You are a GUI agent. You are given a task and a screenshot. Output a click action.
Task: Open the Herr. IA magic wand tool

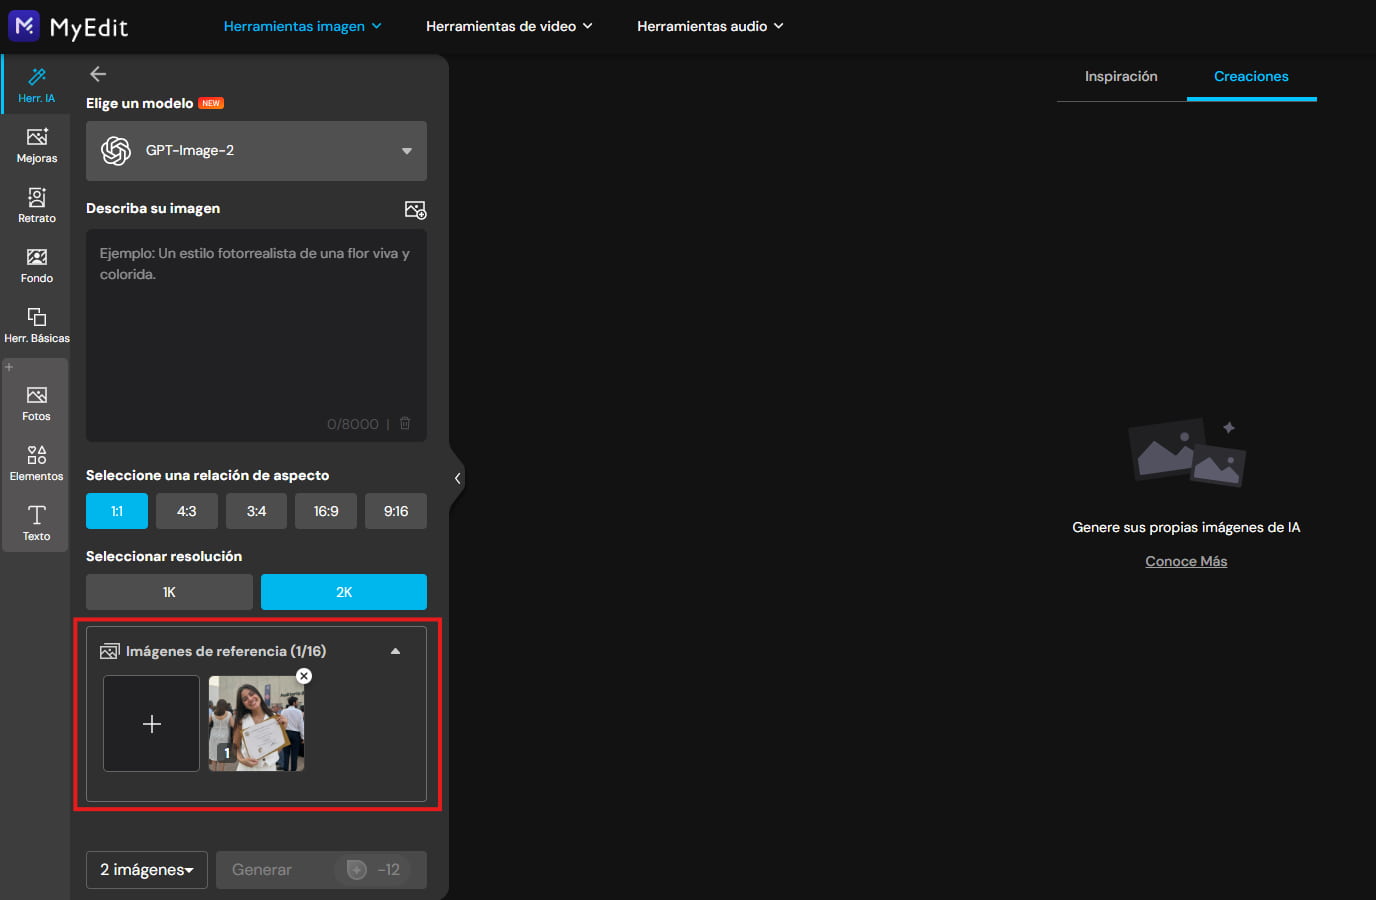click(x=37, y=84)
